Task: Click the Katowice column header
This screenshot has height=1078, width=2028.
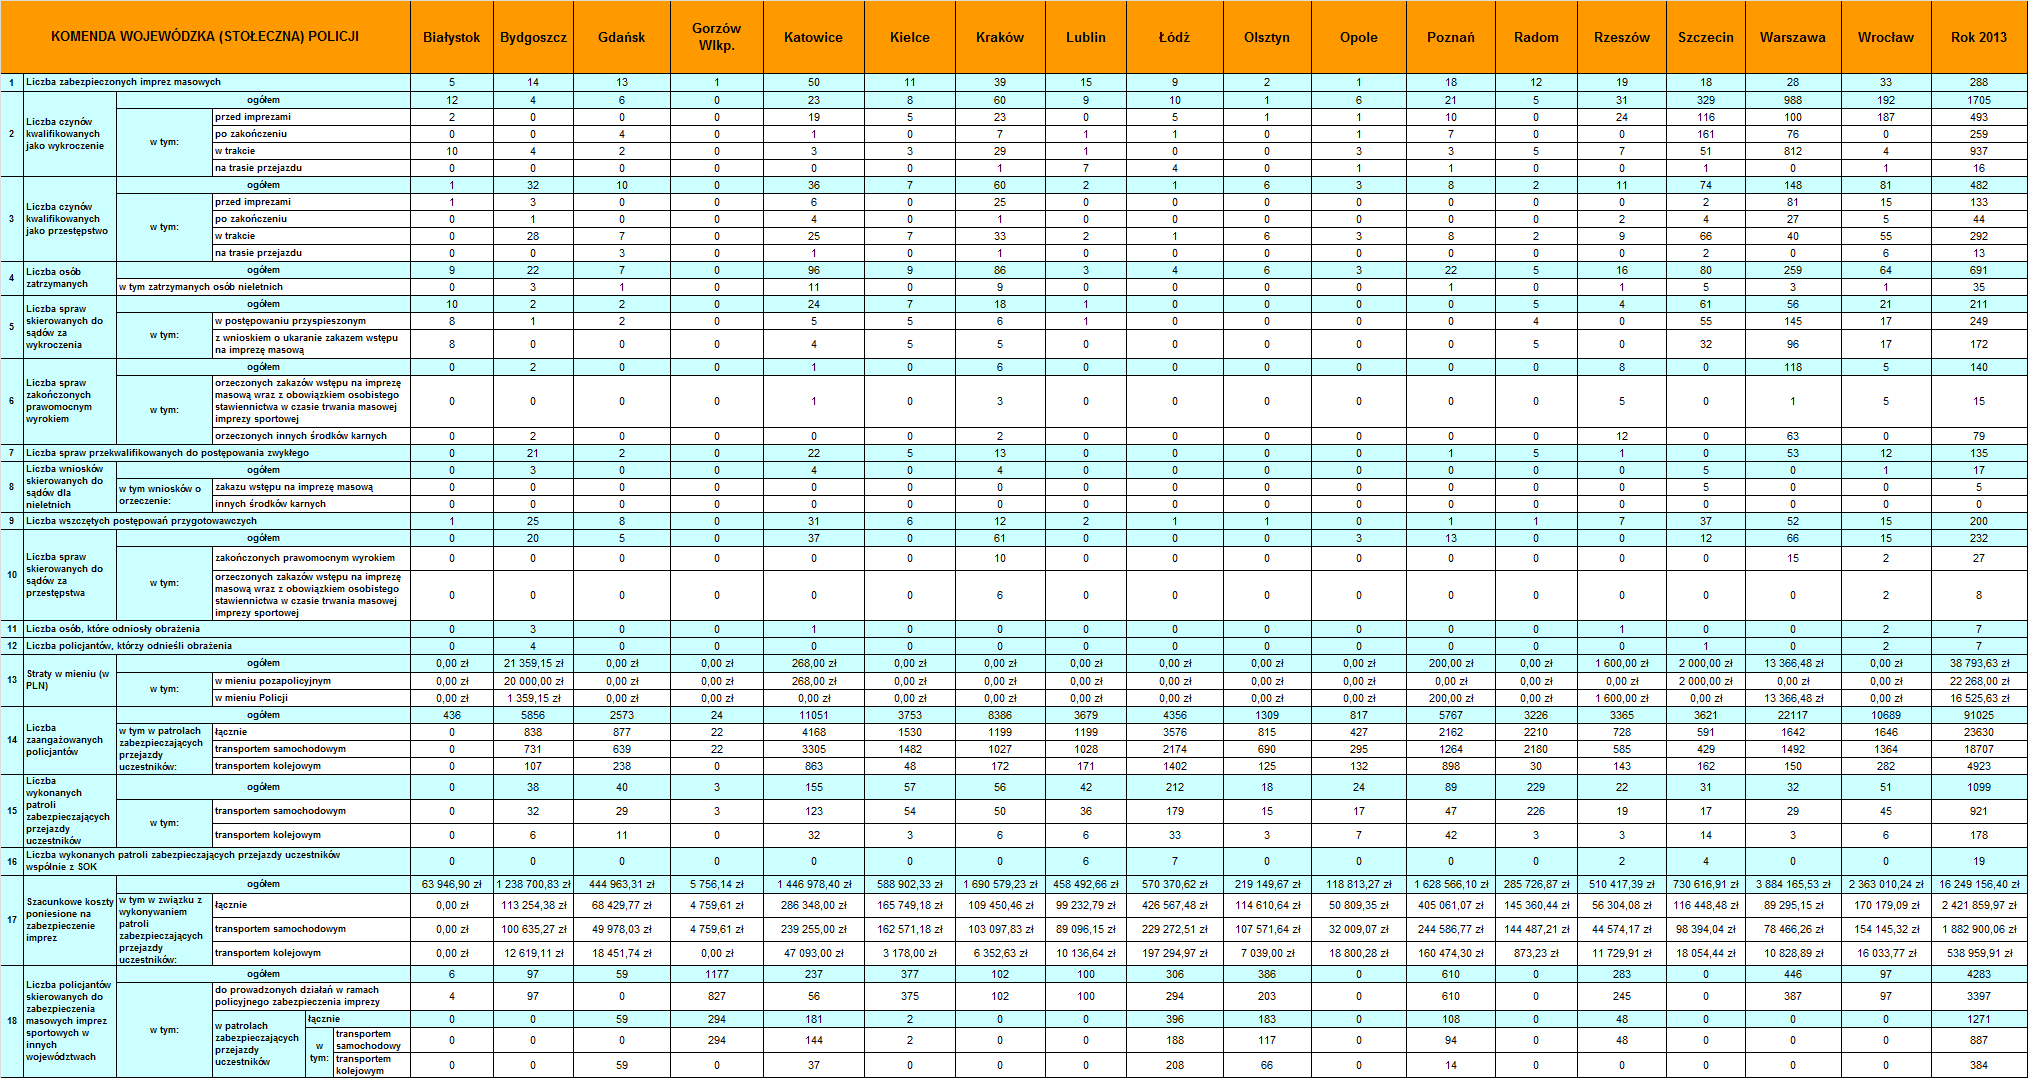Action: 813,37
